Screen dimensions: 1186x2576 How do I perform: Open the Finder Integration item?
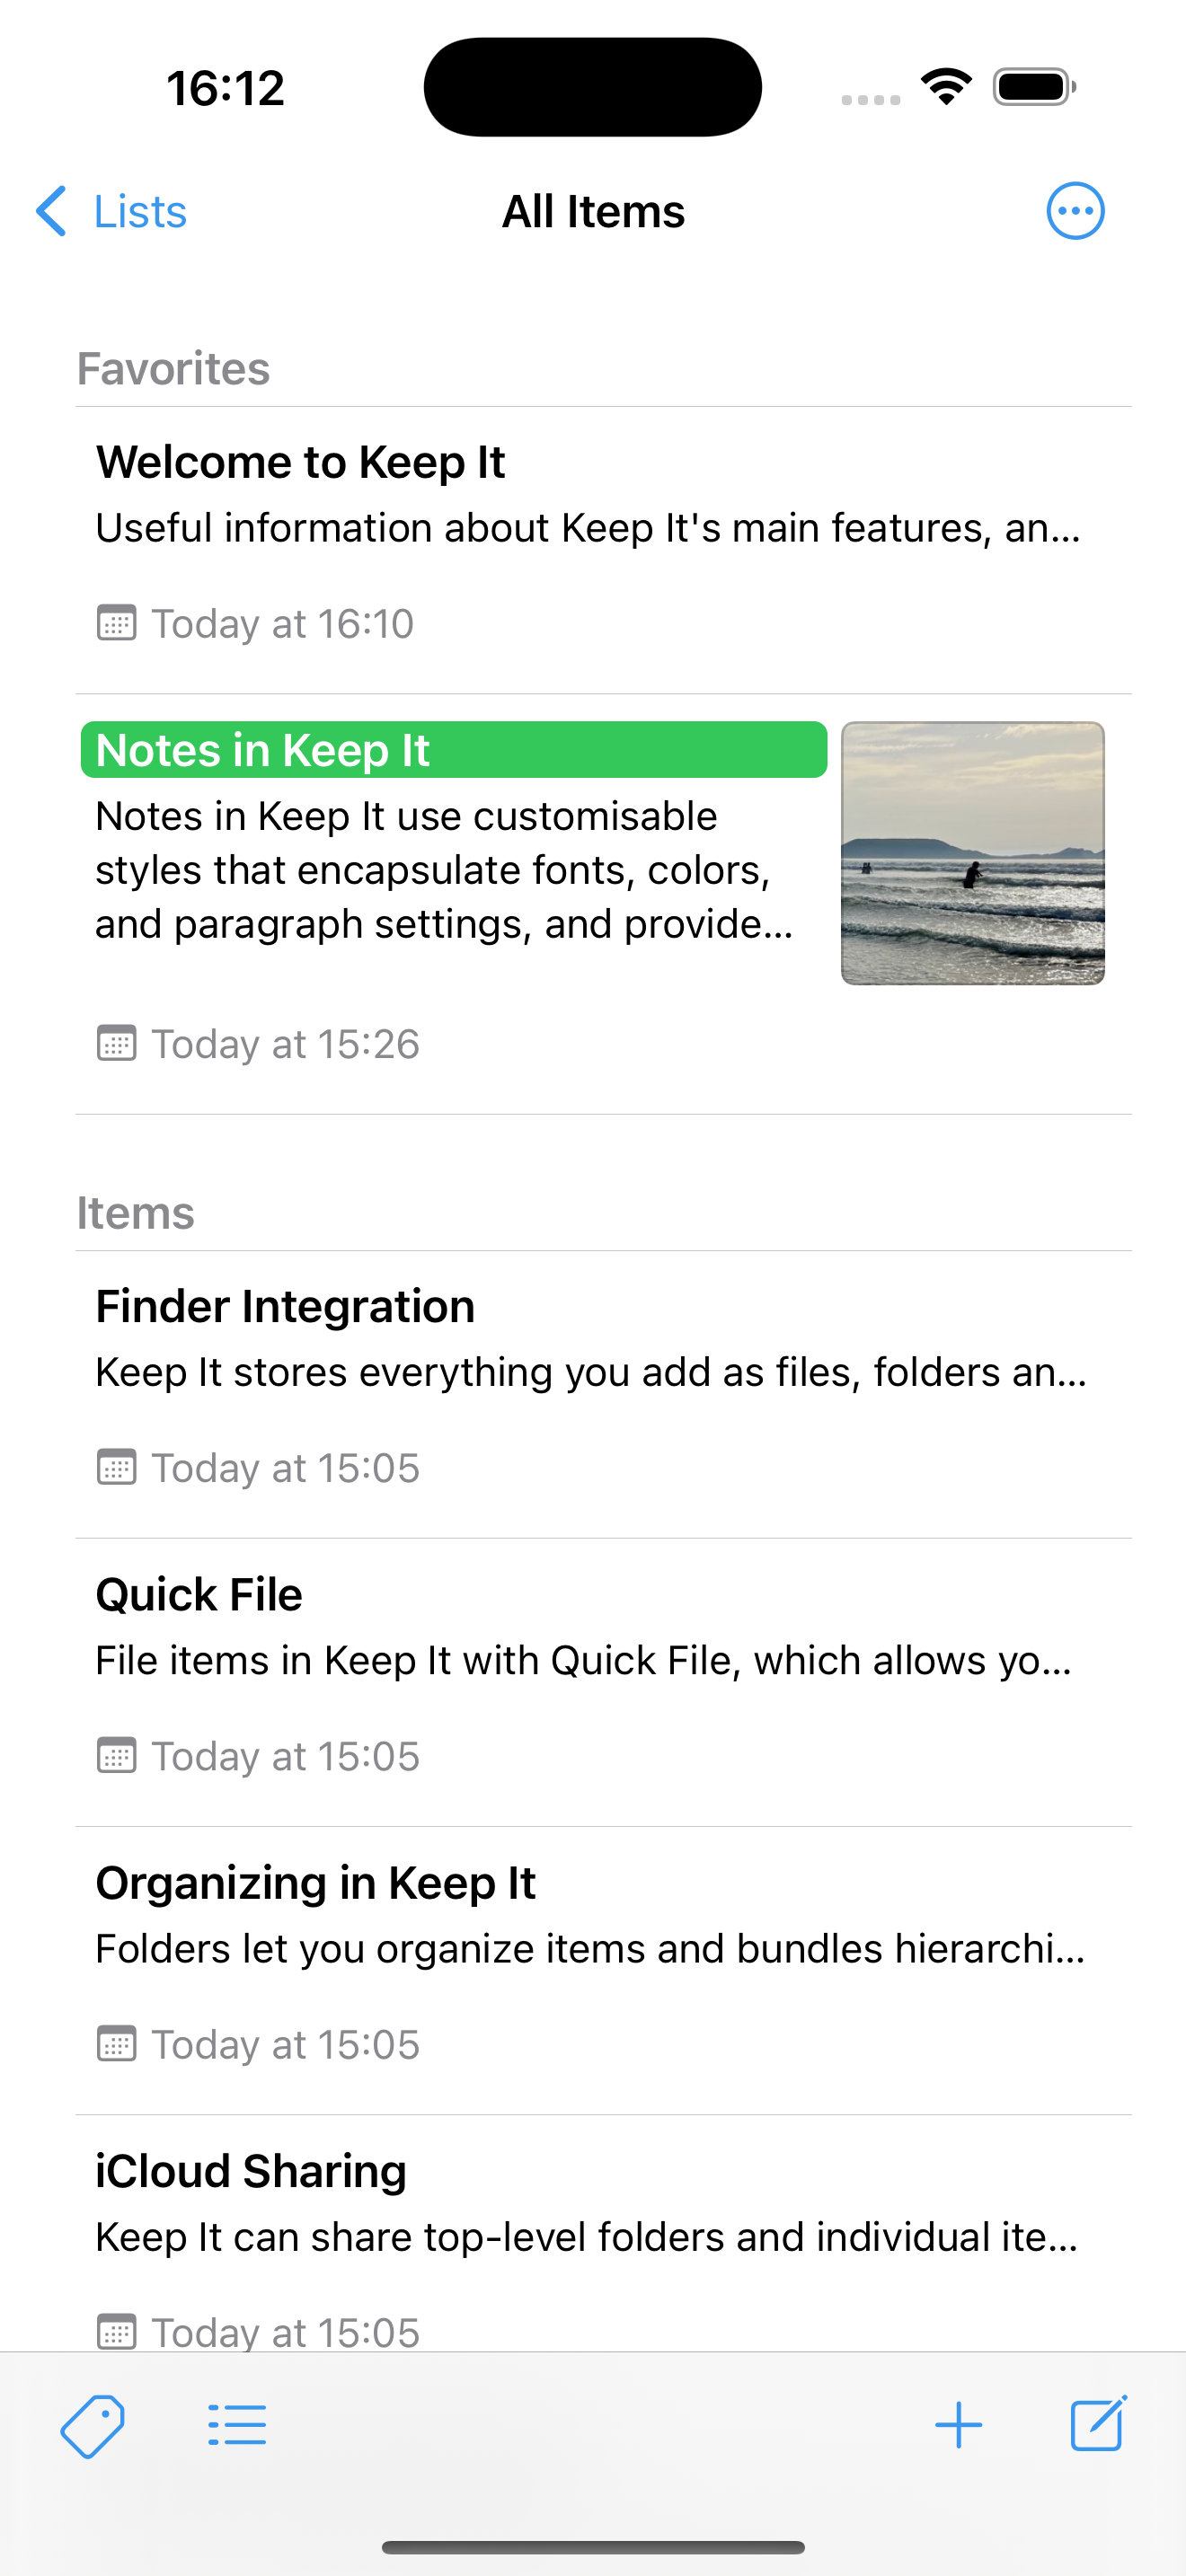pyautogui.click(x=603, y=1394)
